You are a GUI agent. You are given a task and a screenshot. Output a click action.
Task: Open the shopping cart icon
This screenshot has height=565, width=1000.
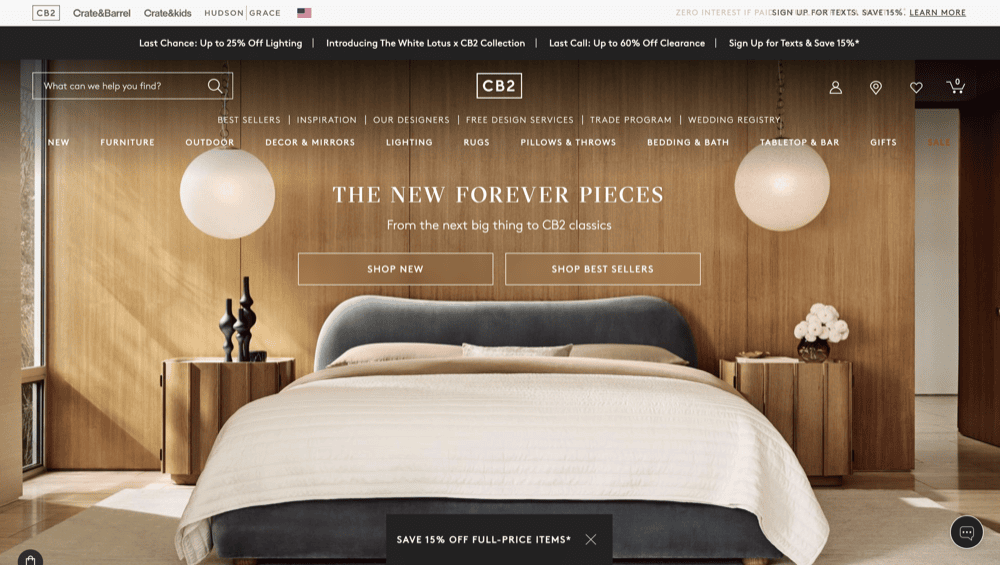955,86
